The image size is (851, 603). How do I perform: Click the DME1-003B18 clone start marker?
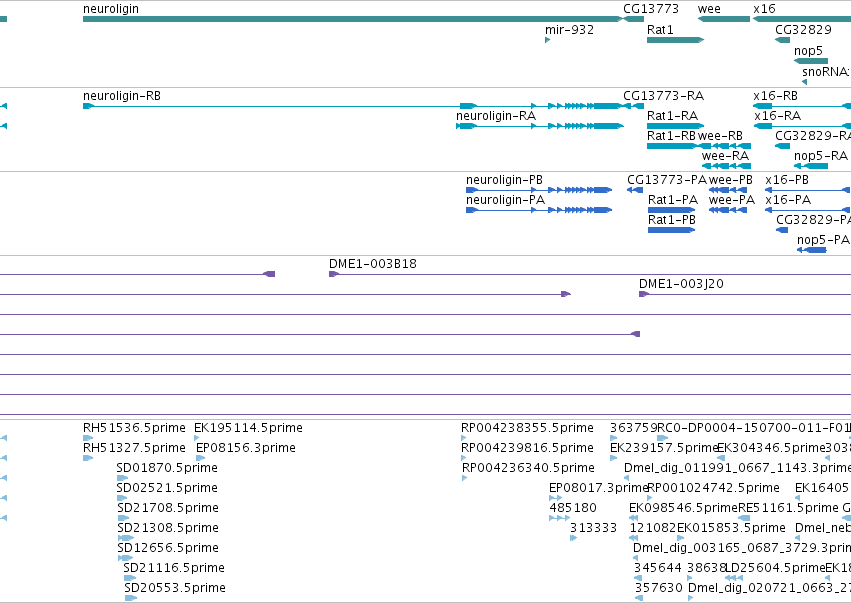pos(334,274)
